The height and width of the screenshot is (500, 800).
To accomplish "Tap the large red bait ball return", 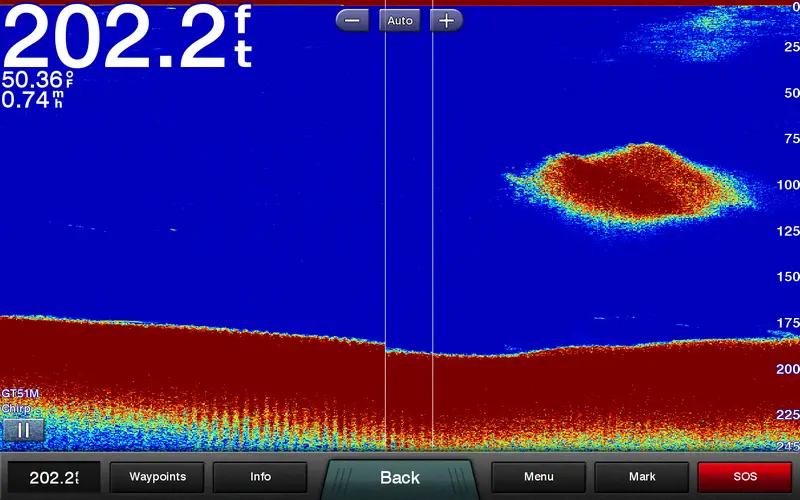I will 630,183.
